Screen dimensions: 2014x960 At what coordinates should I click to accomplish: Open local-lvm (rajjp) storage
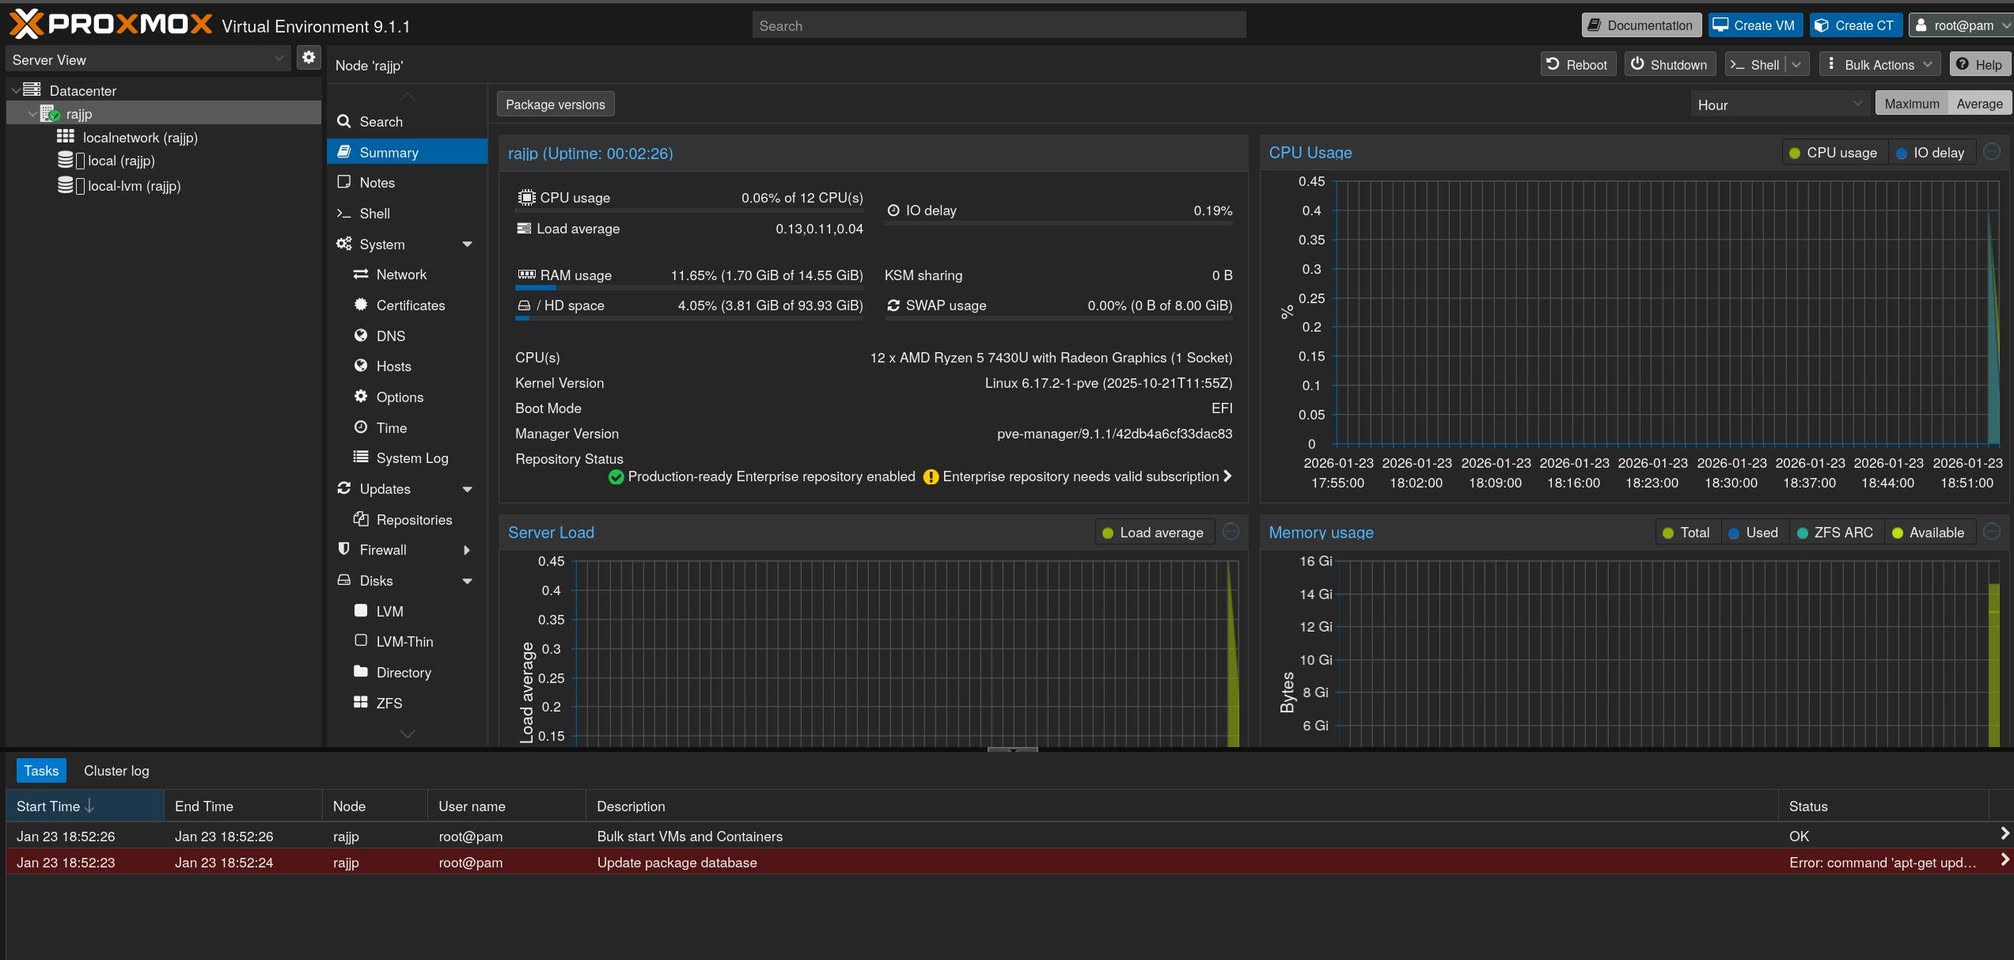(134, 186)
